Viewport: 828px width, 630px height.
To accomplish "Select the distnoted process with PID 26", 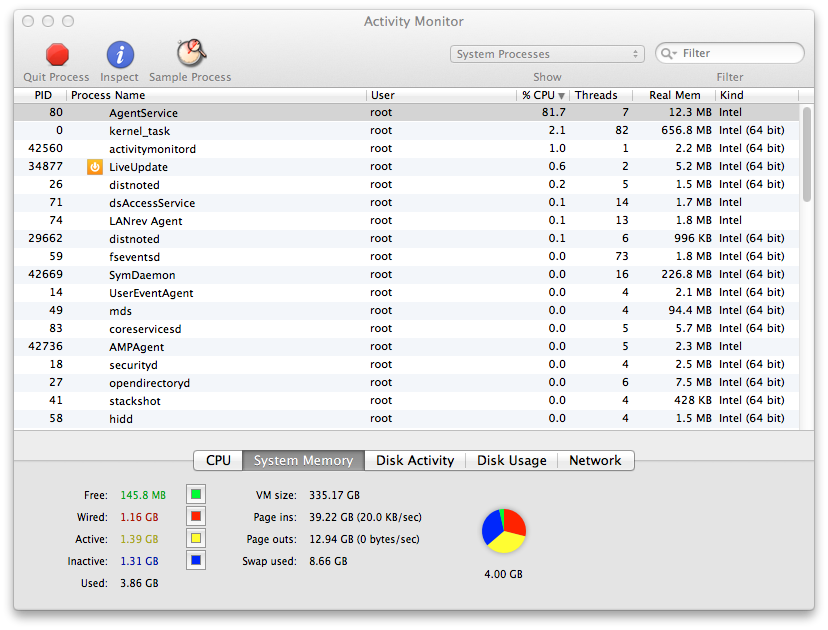I will tap(407, 184).
